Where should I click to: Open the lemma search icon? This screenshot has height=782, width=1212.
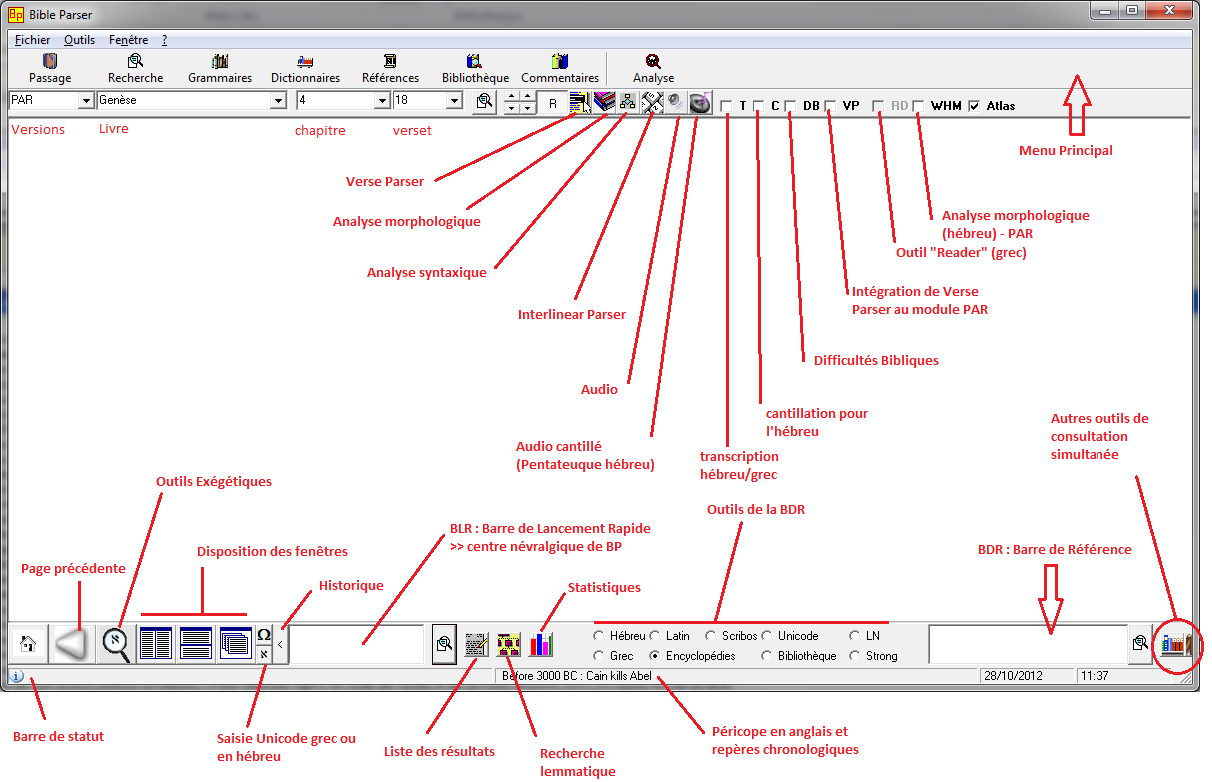click(x=509, y=645)
